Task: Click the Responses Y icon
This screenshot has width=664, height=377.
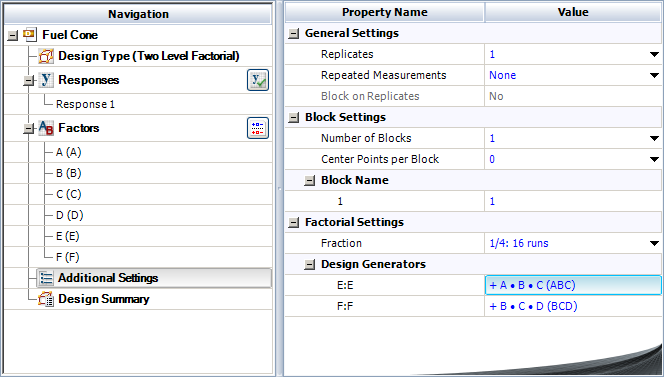Action: tap(46, 80)
